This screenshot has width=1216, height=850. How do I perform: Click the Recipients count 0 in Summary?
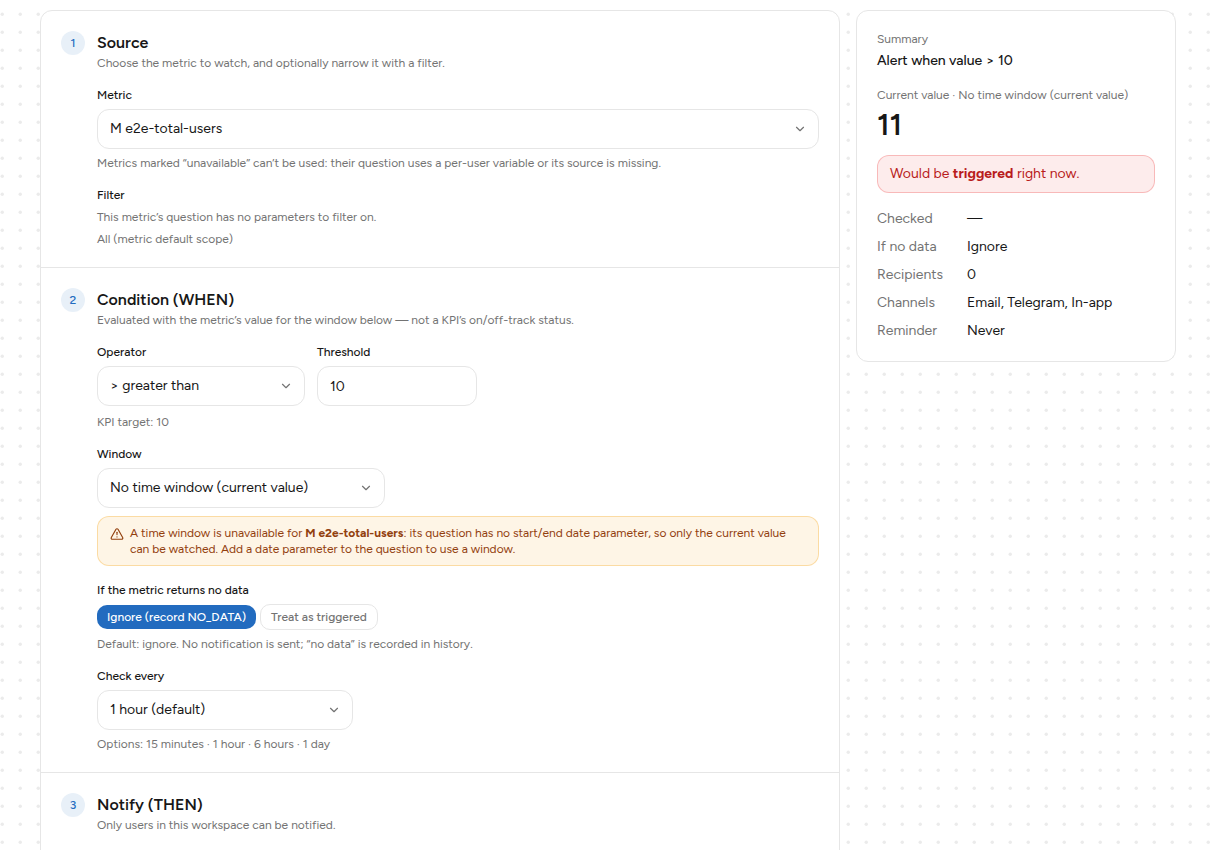tap(971, 275)
